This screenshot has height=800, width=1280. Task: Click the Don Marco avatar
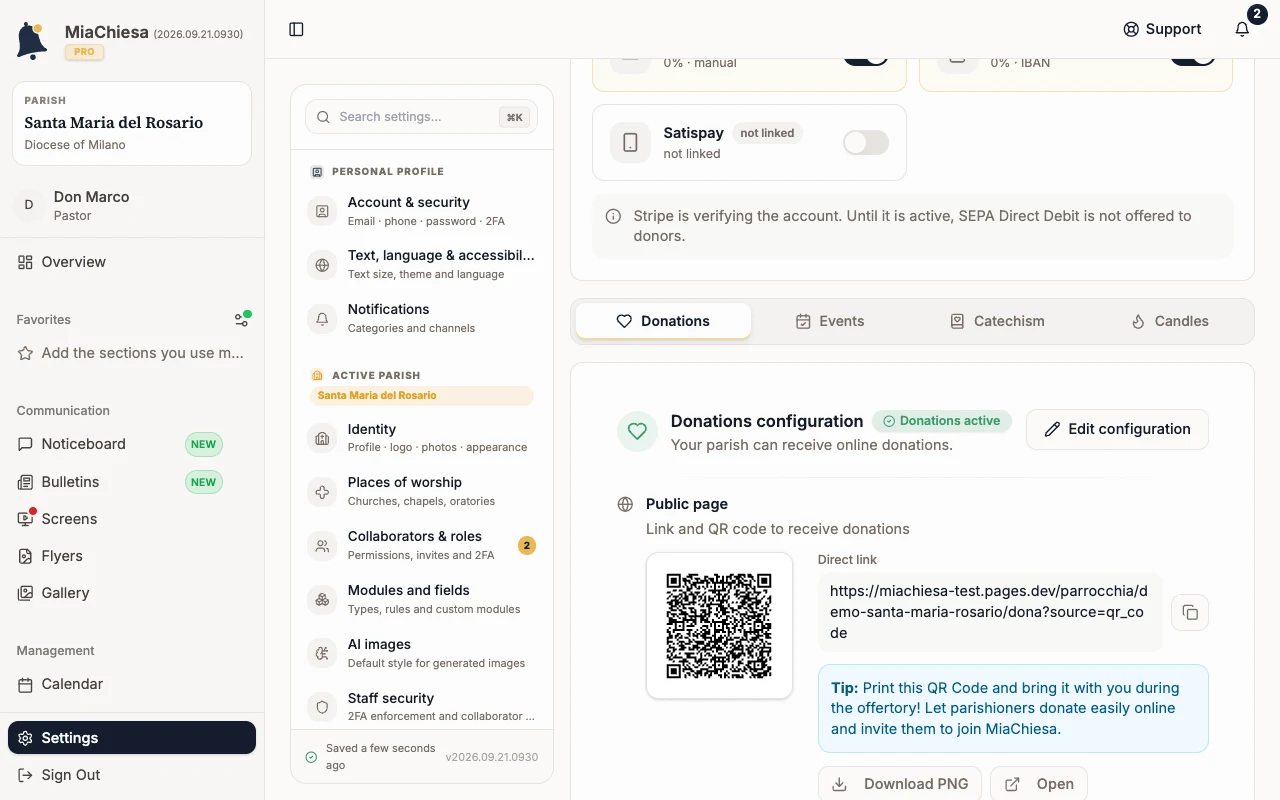click(28, 205)
